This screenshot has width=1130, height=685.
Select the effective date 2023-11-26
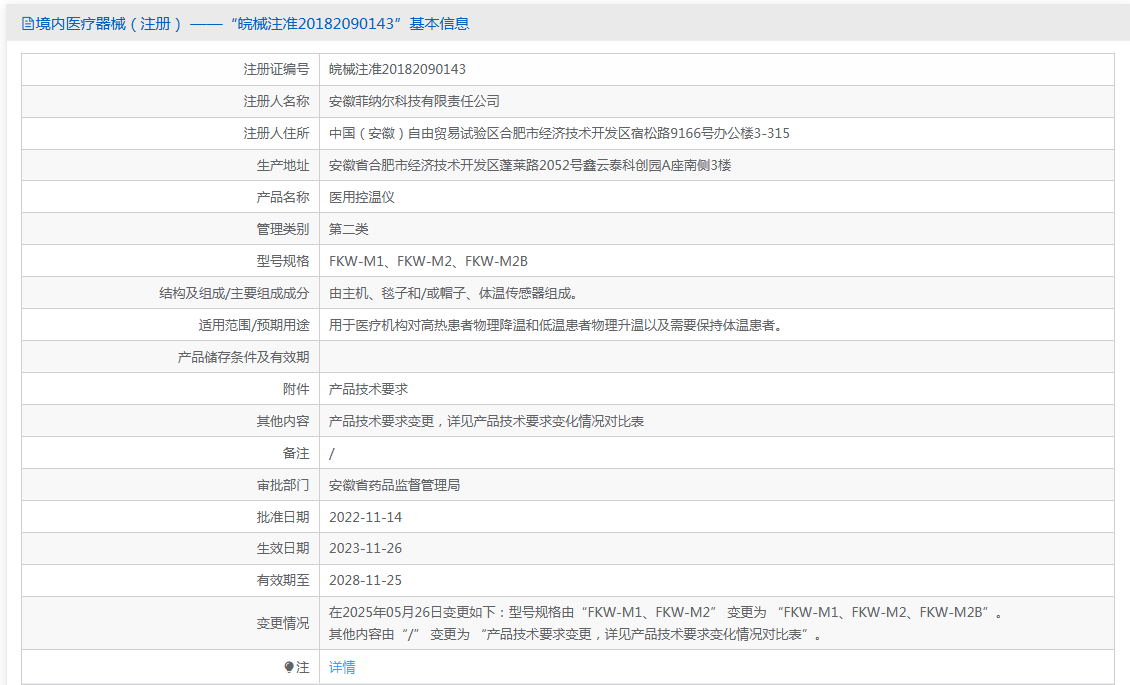click(x=365, y=548)
